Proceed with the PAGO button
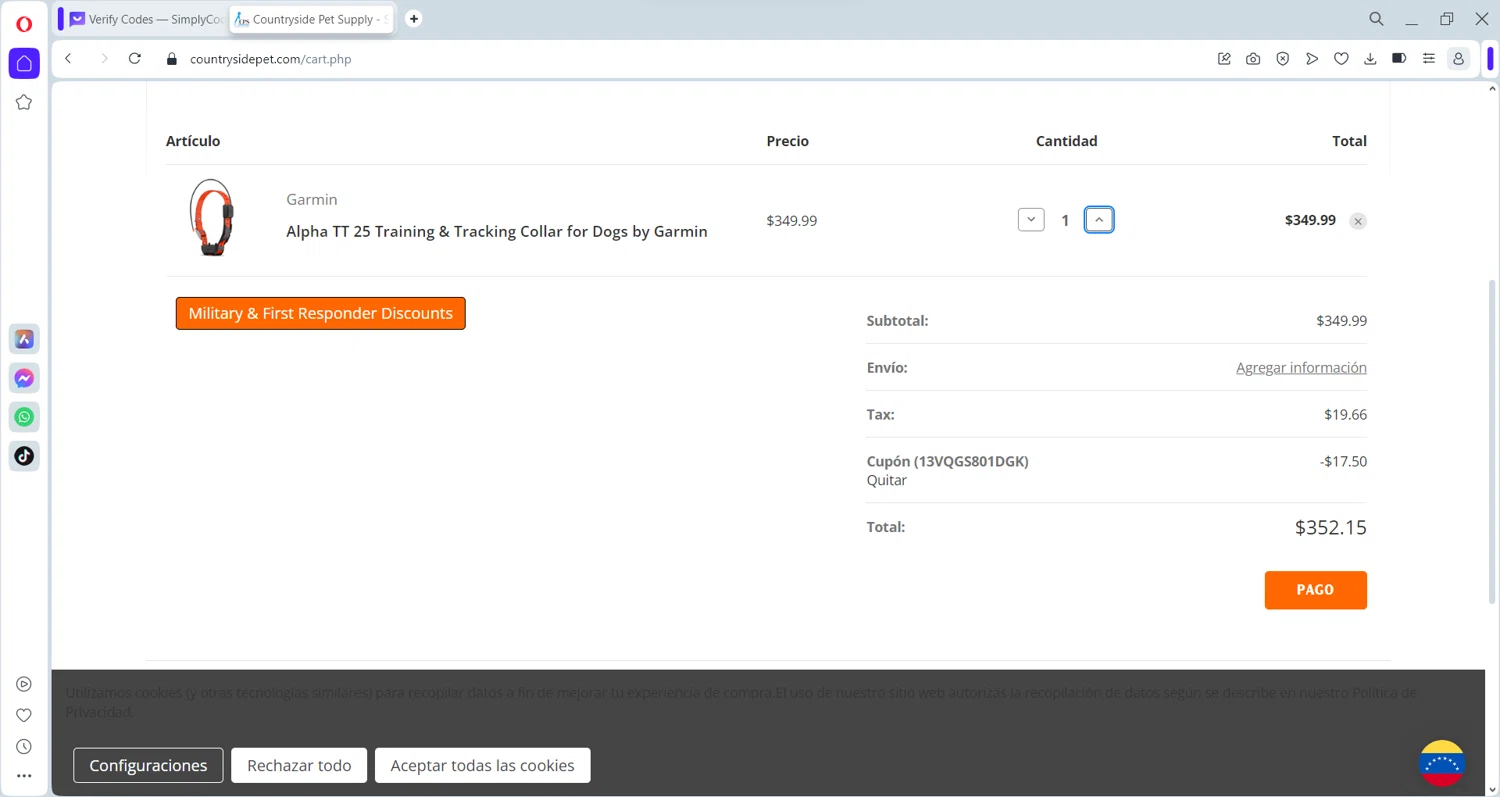 (1315, 590)
